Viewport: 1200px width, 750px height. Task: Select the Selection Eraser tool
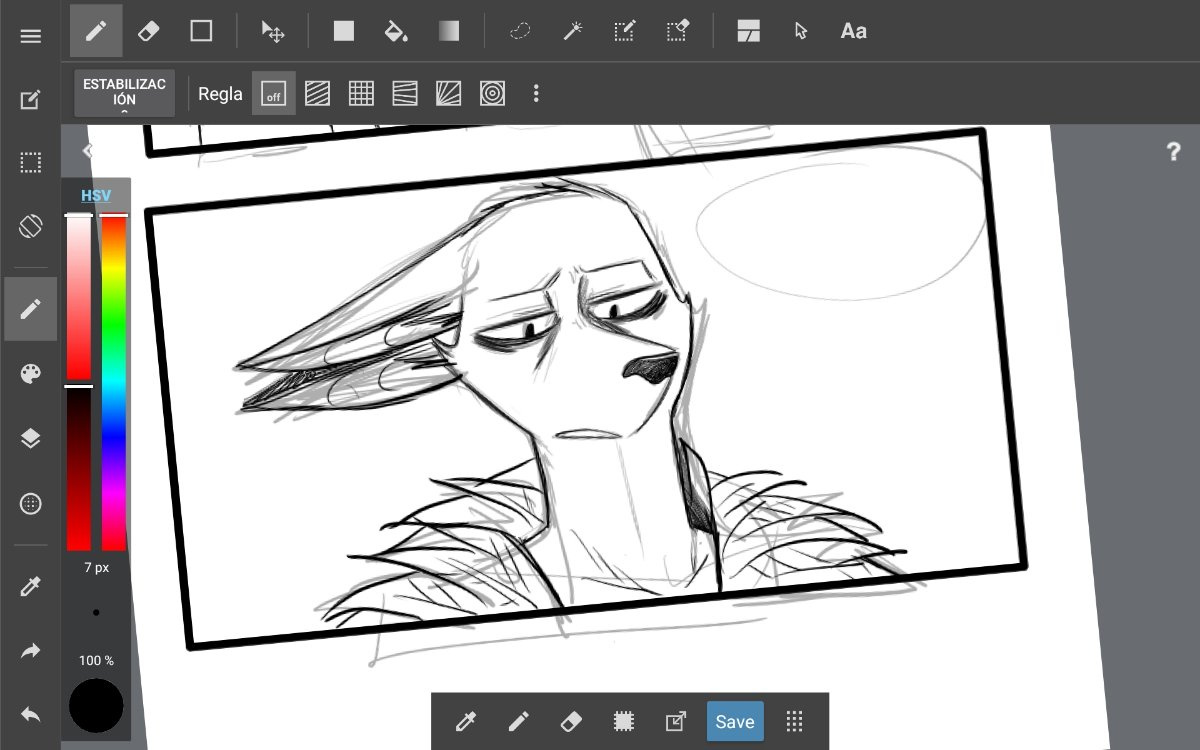click(677, 31)
